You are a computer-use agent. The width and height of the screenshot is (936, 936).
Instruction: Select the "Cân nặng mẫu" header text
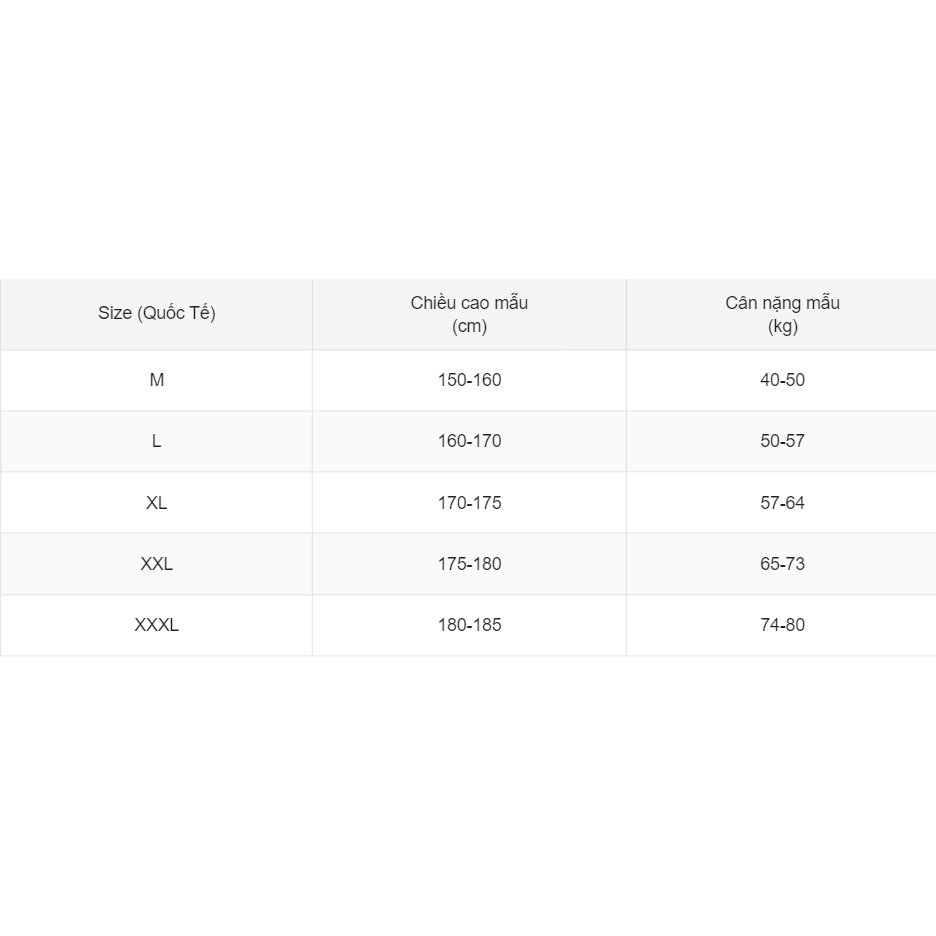pos(782,303)
